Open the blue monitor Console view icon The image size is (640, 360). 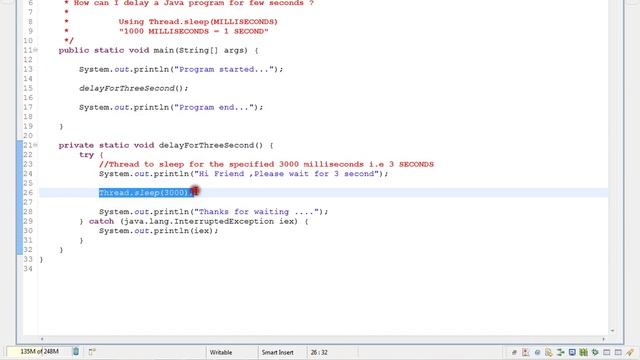coord(572,352)
